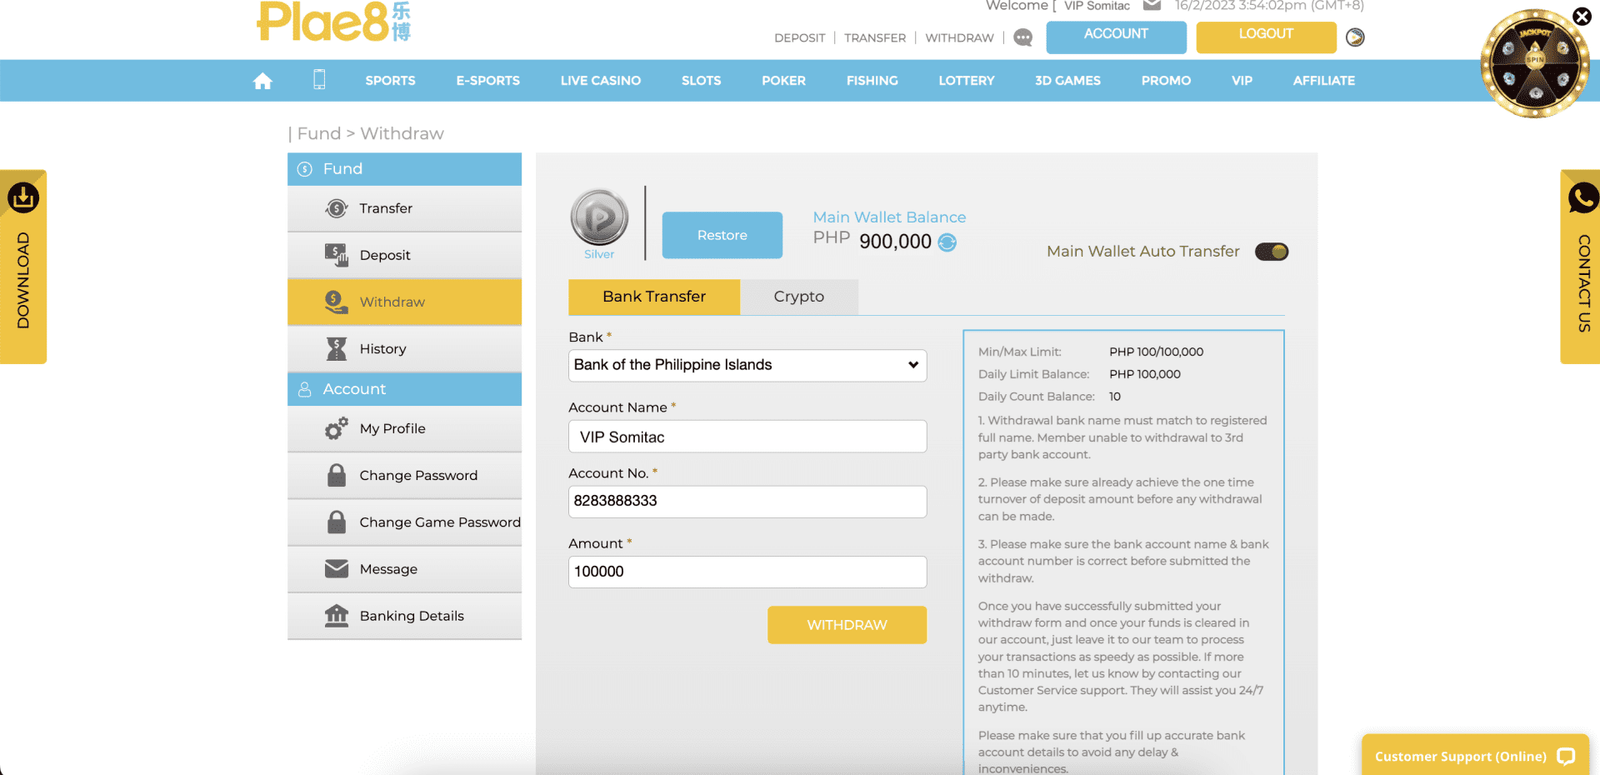Click the Download tray icon on left
Screen dimensions: 1600x775
(23, 198)
